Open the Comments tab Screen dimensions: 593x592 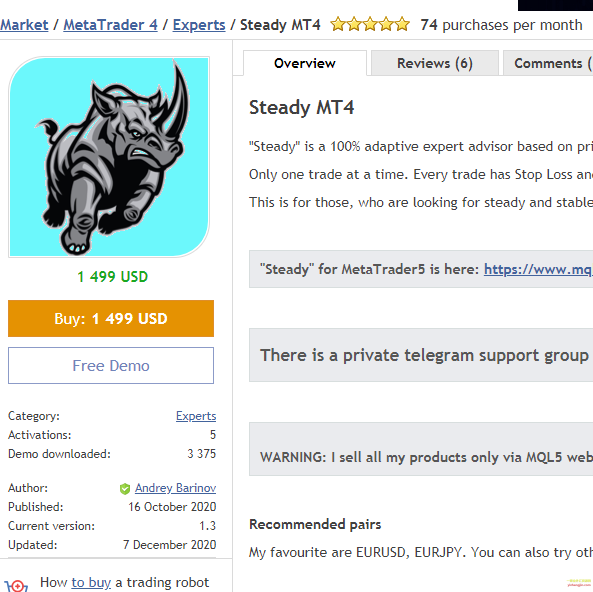pyautogui.click(x=548, y=63)
